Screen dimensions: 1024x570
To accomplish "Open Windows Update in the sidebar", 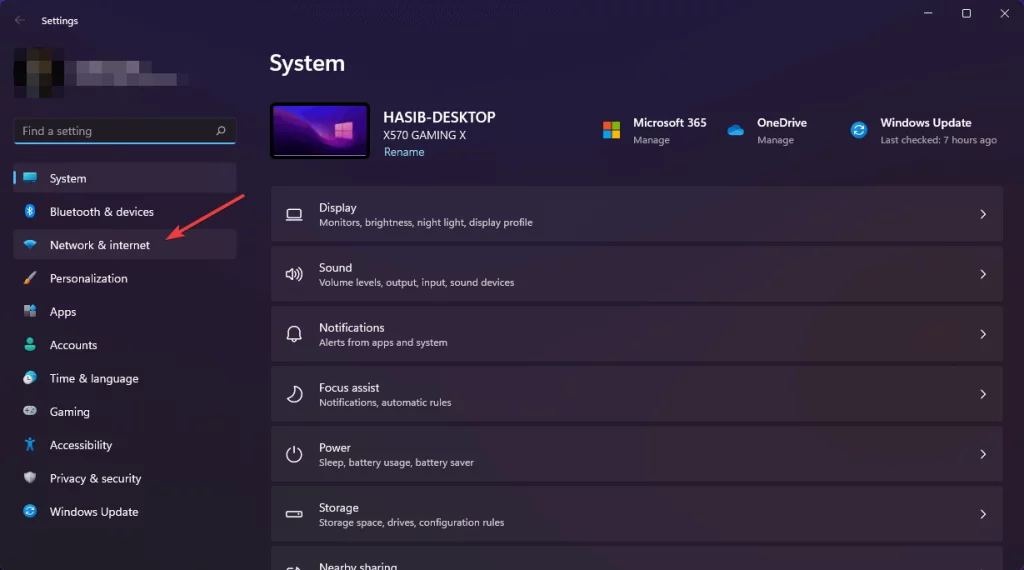I will (x=125, y=511).
